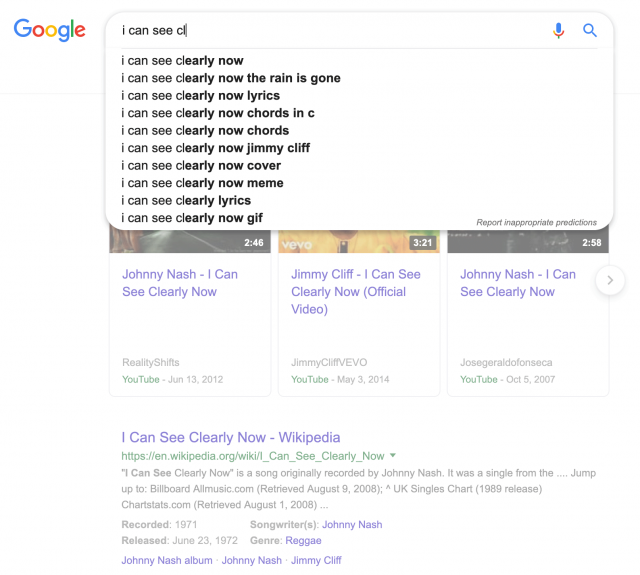Choose "i can see clearly now chords in c"
Viewport: 640px width, 575px height.
pyautogui.click(x=218, y=113)
